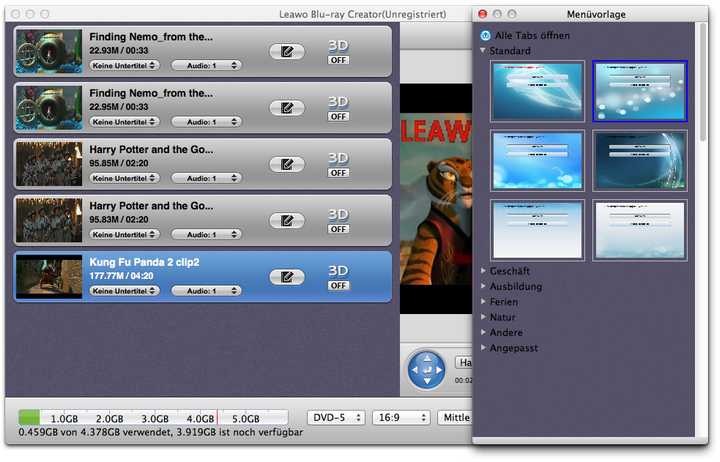Open Audio: 1 dropdown on Kung Fu Panda clip
Image resolution: width=720 pixels, height=462 pixels.
click(x=206, y=291)
